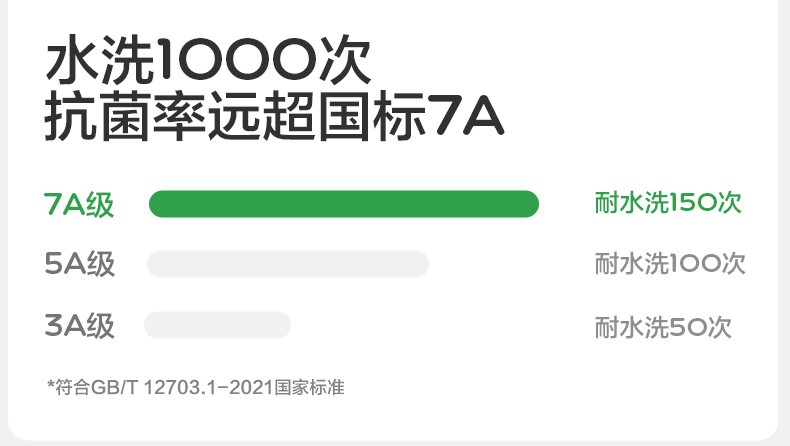Click the short gray 3A级 bar
Screen dimensions: 790x446
(217, 325)
